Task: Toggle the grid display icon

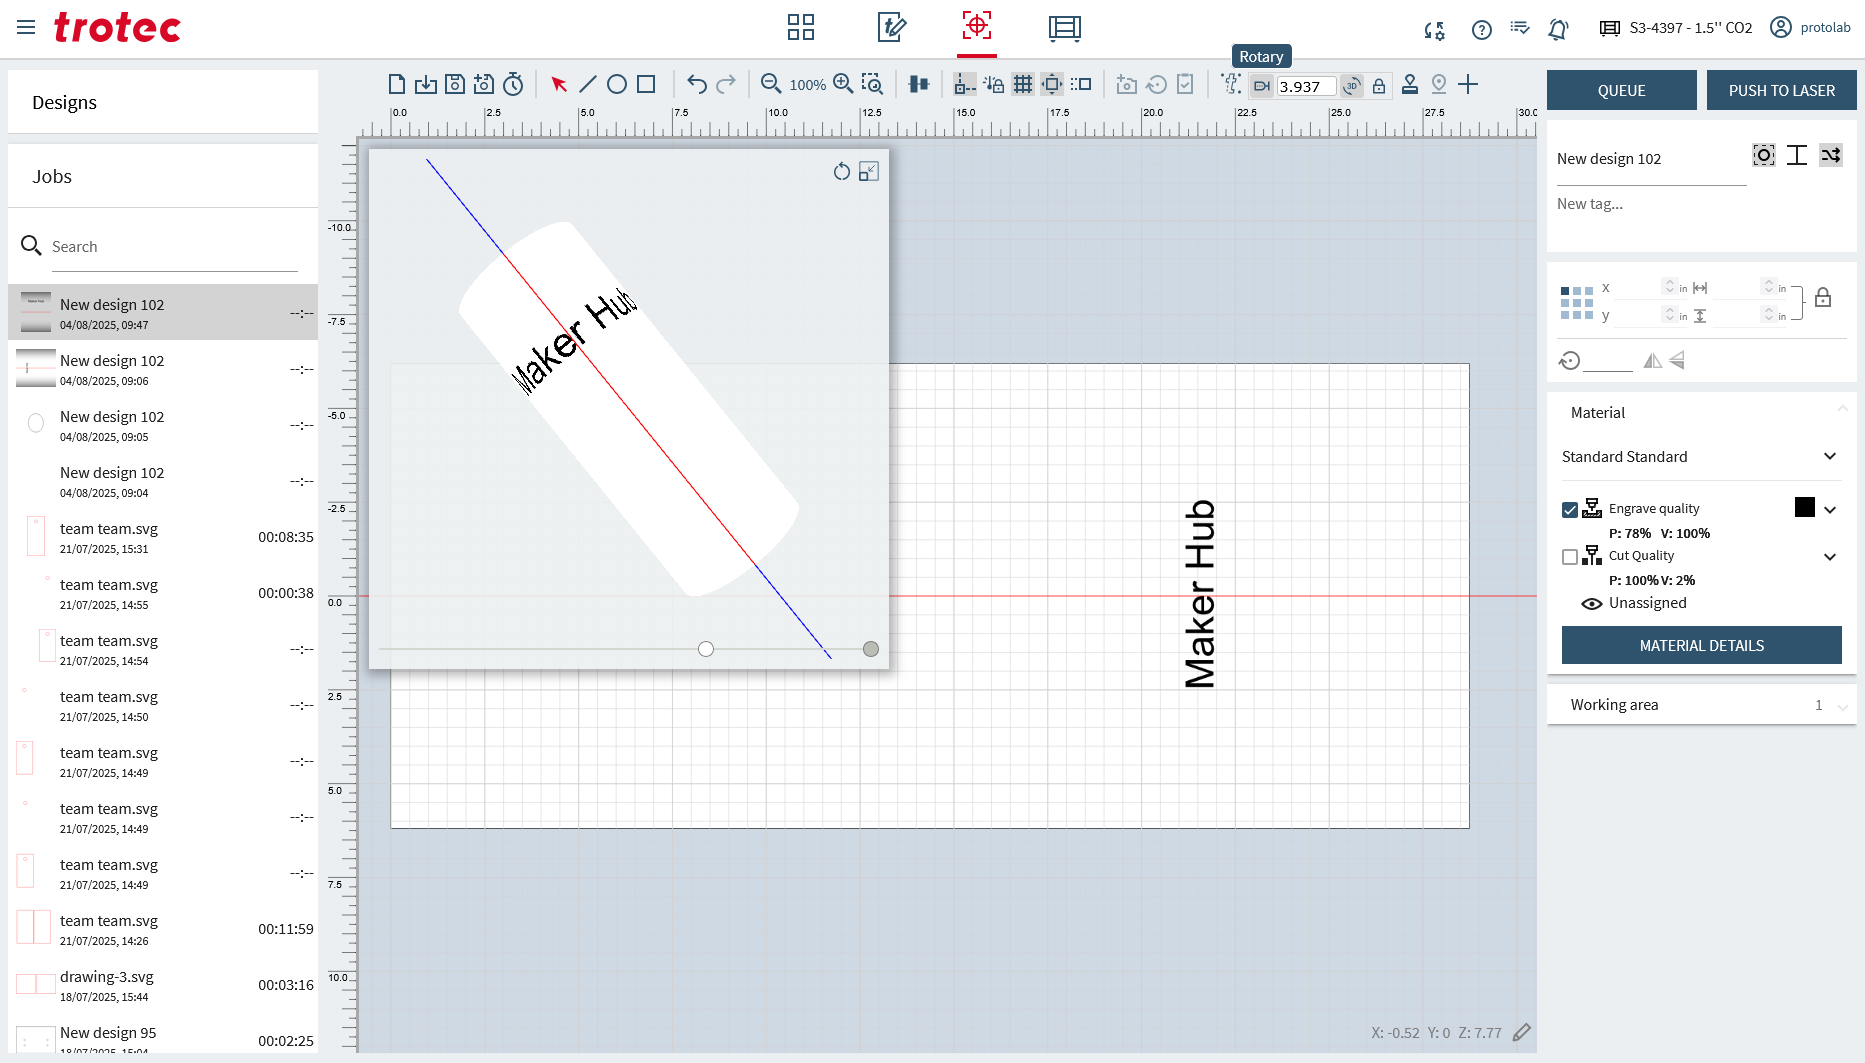Action: coord(1022,85)
